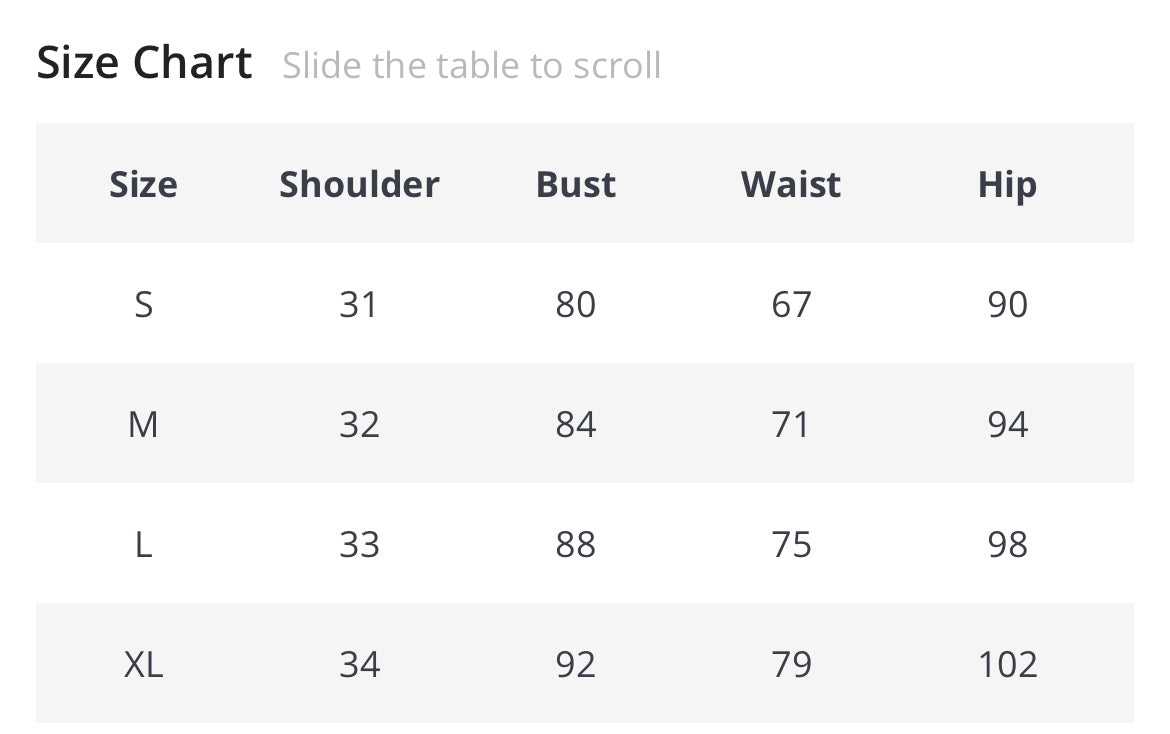Click the S size row label
Screen dimensions: 1170x734
point(143,305)
